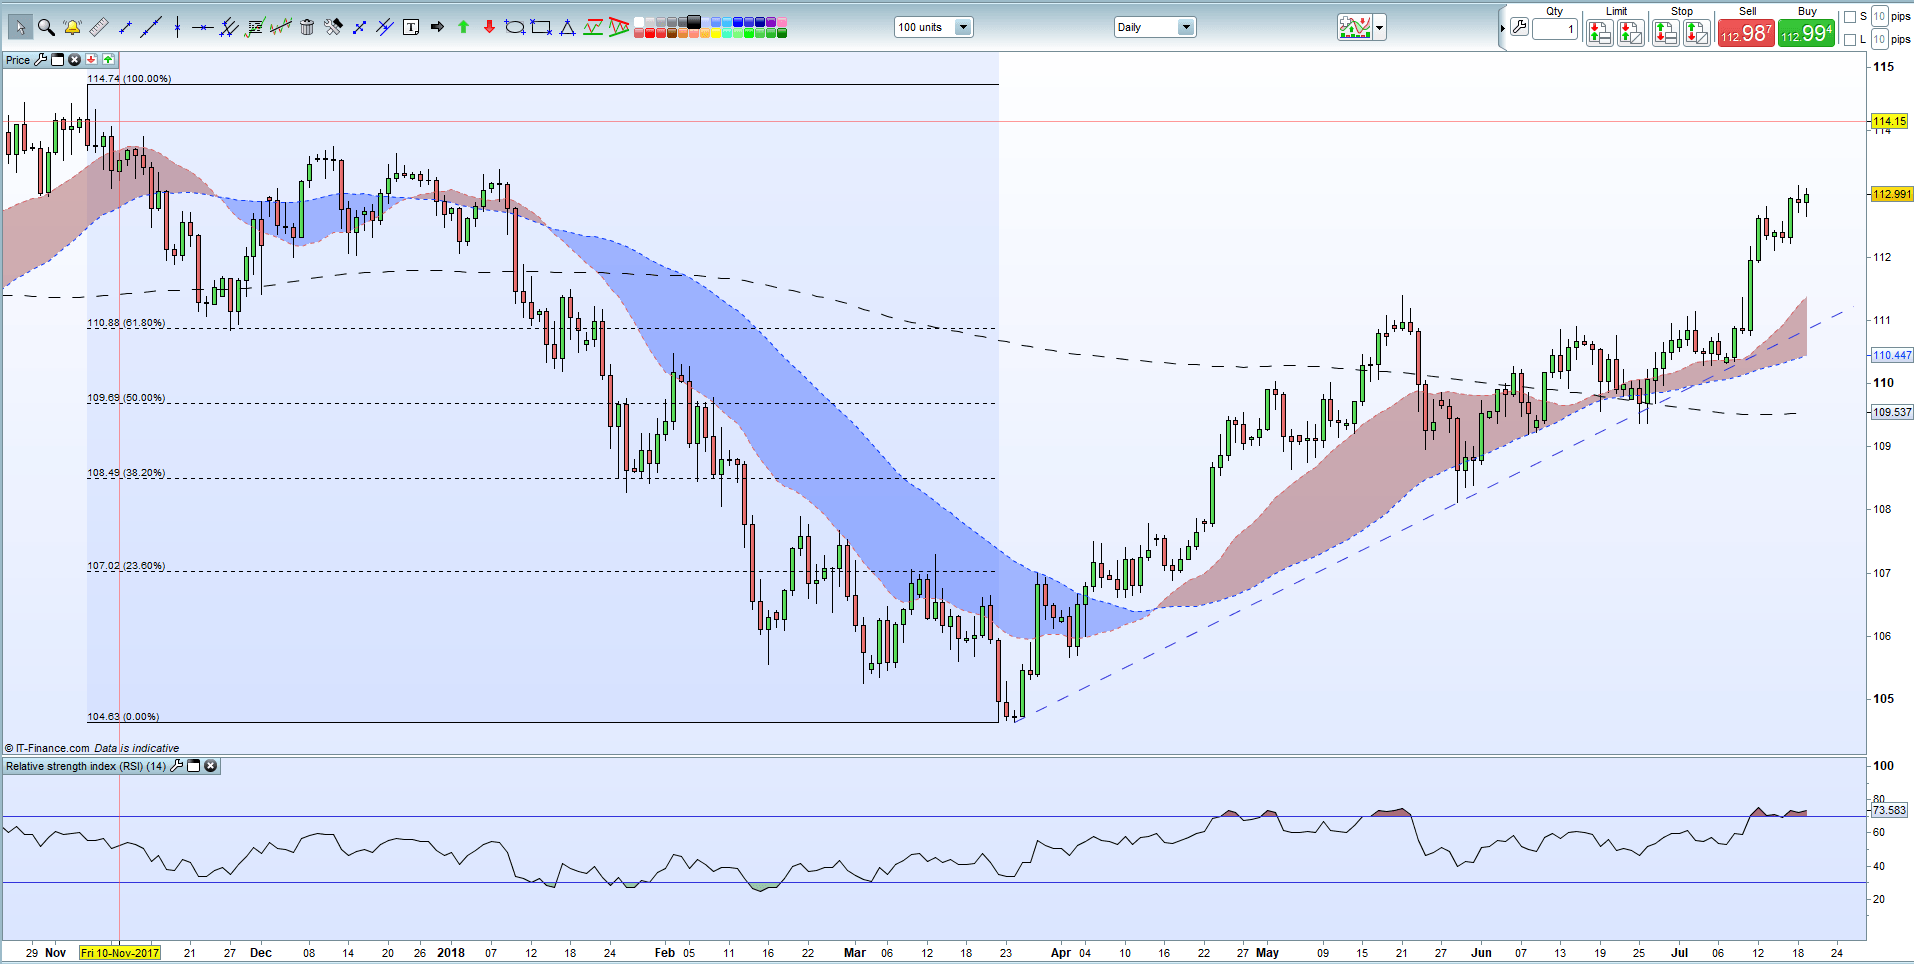1914x964 pixels.
Task: Click the 110.447 price axis label
Action: coord(1891,355)
